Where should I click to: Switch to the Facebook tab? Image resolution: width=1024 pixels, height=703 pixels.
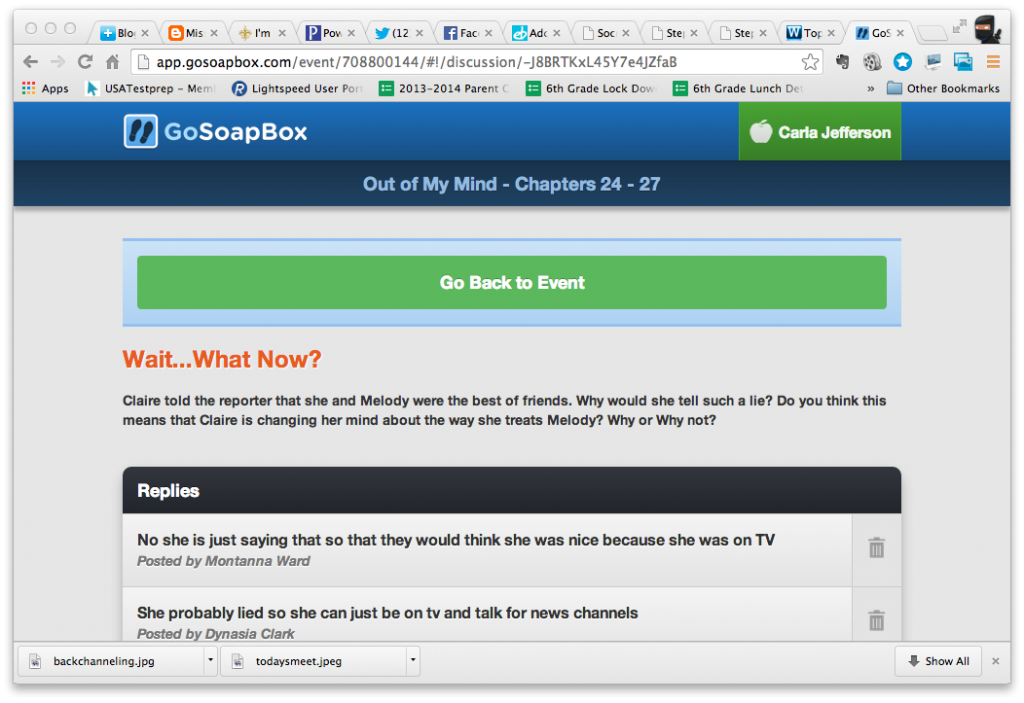(466, 33)
